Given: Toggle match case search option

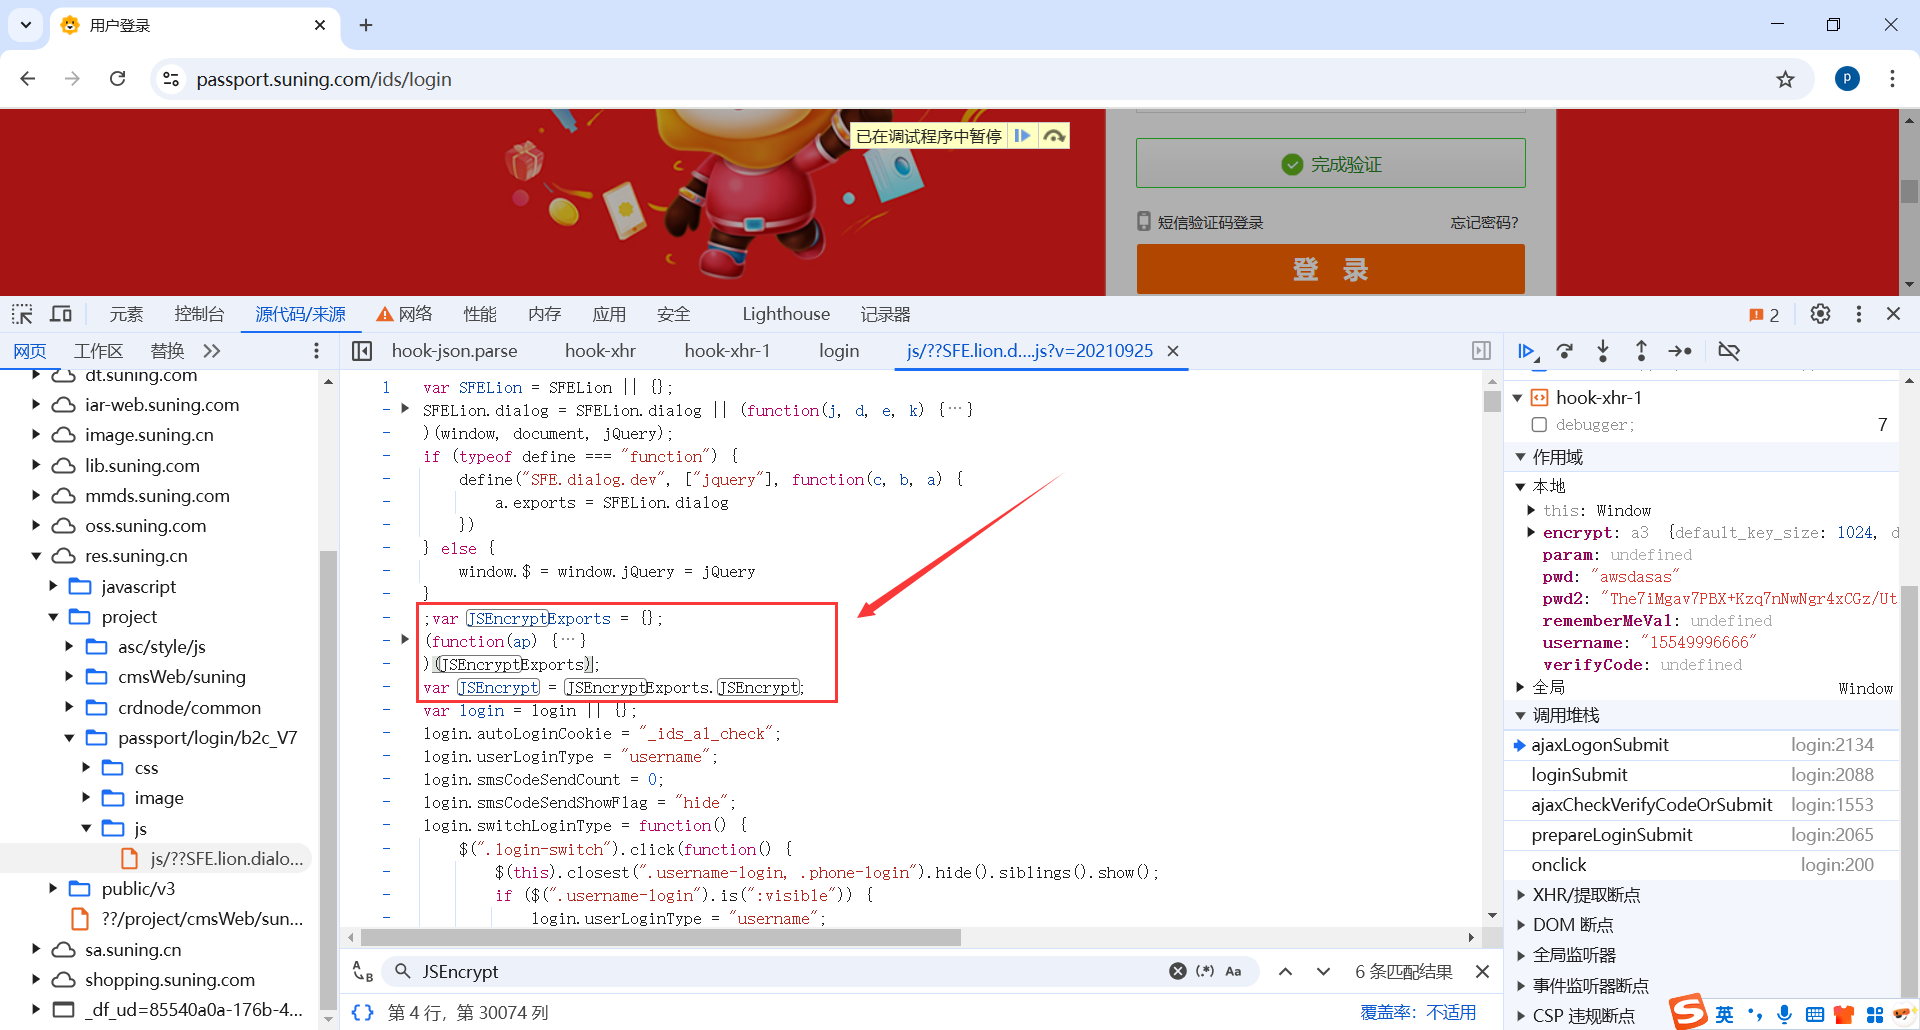Looking at the screenshot, I should coord(1233,971).
